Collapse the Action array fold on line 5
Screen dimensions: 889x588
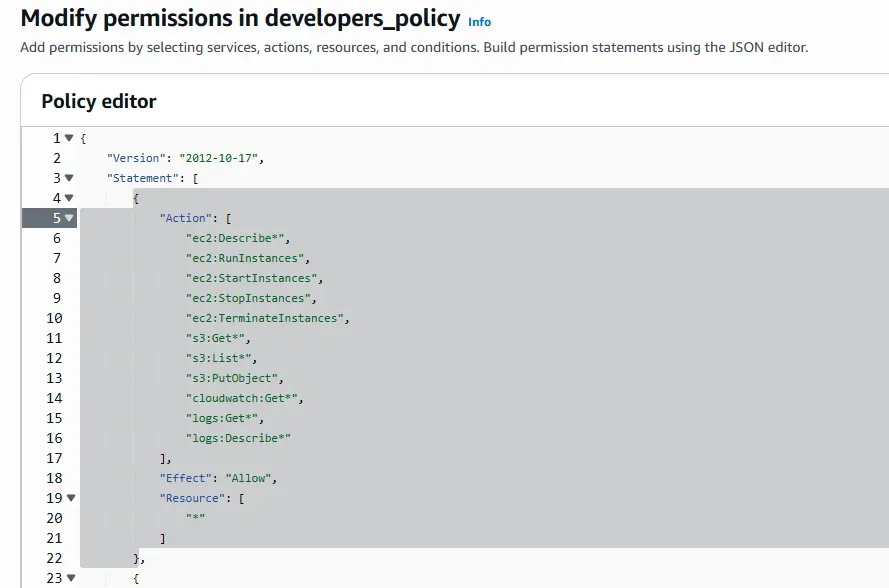(69, 218)
